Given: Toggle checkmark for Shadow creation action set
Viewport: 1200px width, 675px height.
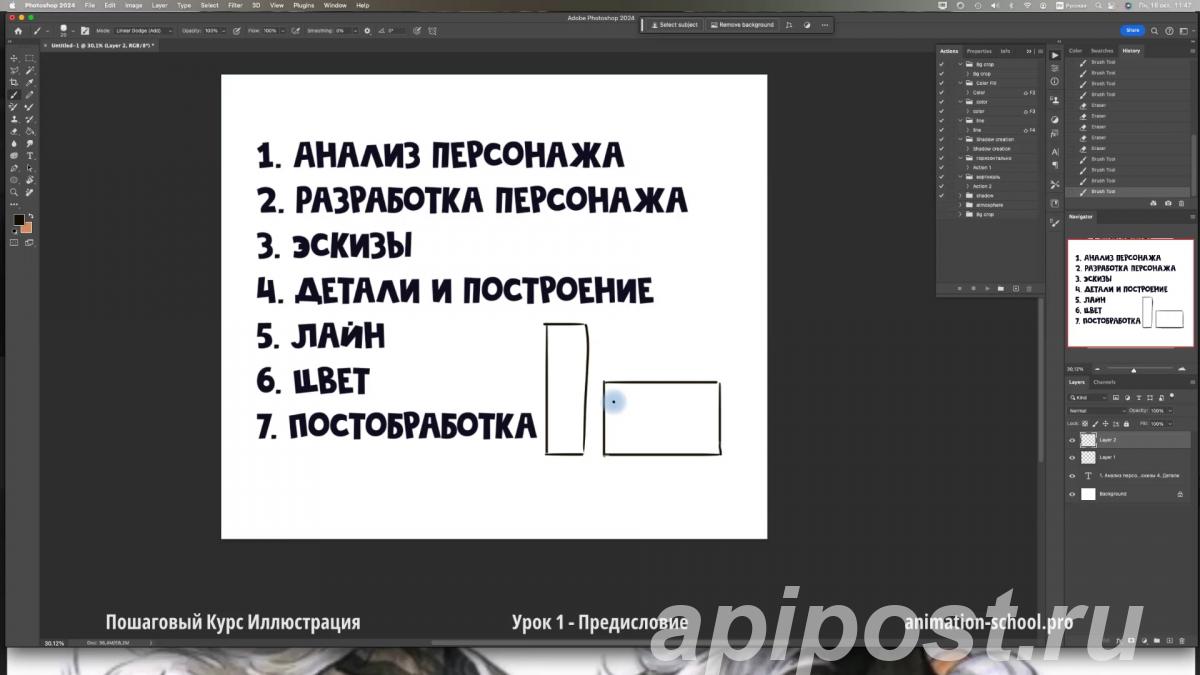Looking at the screenshot, I should (941, 139).
